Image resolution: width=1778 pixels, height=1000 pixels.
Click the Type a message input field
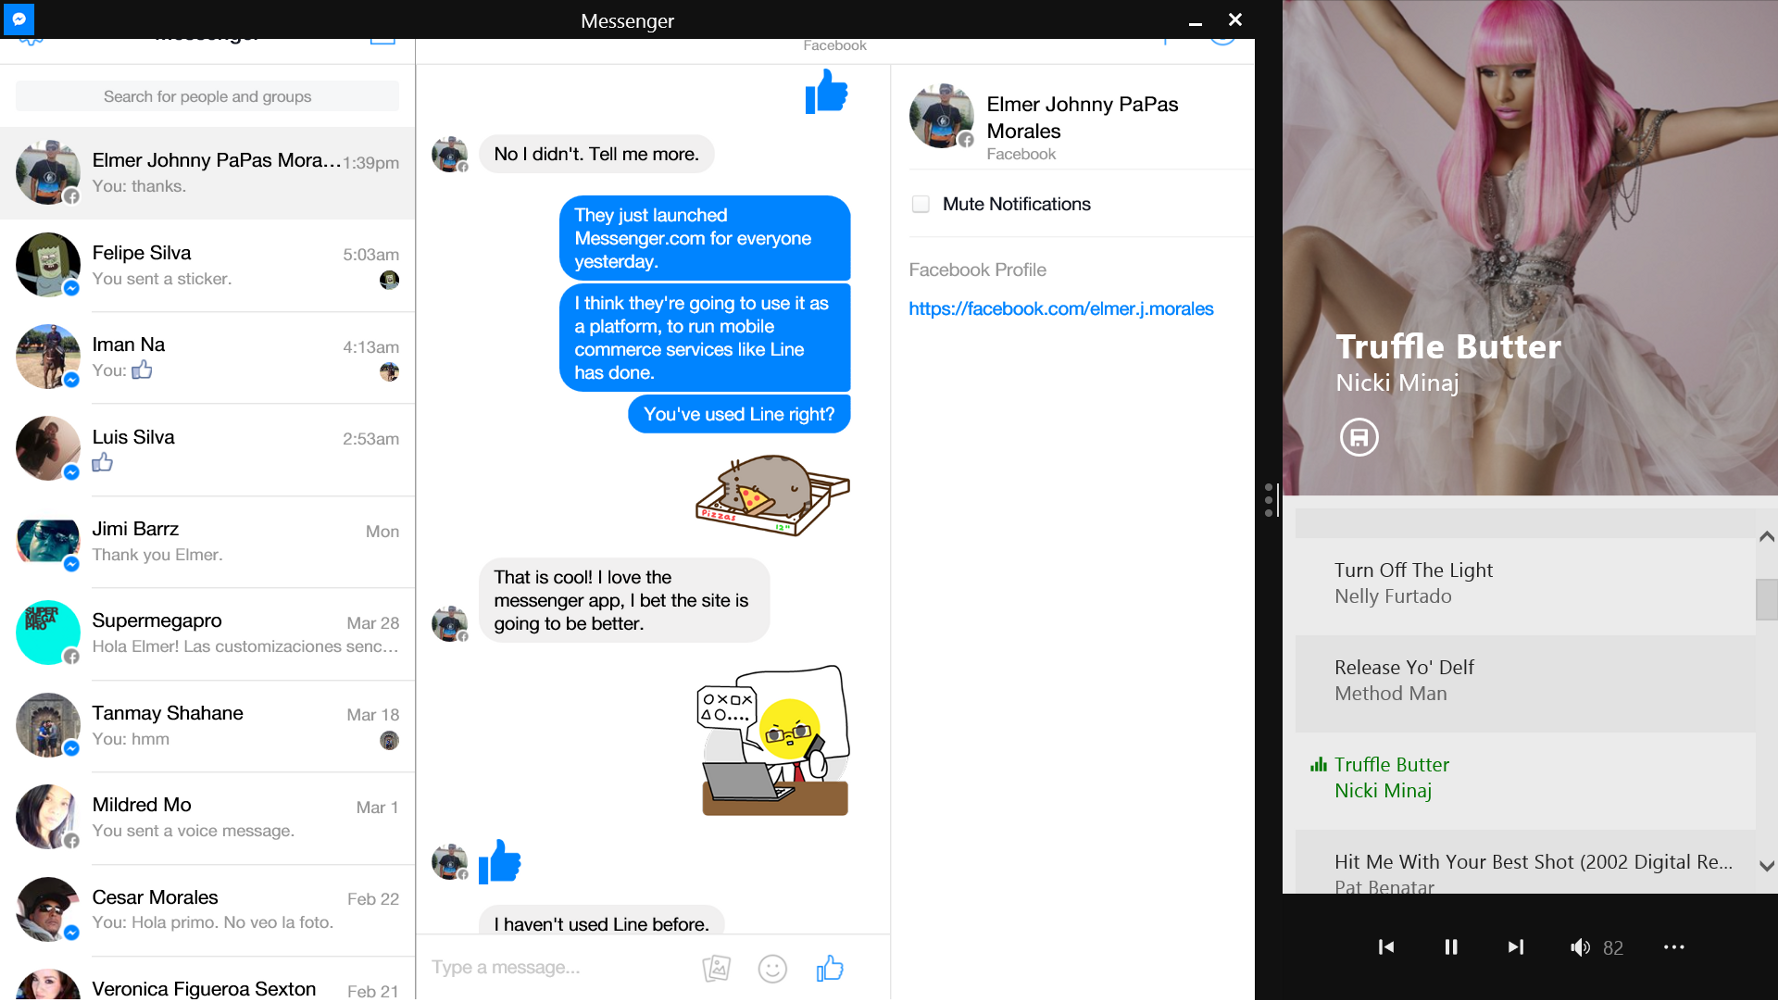tap(558, 967)
